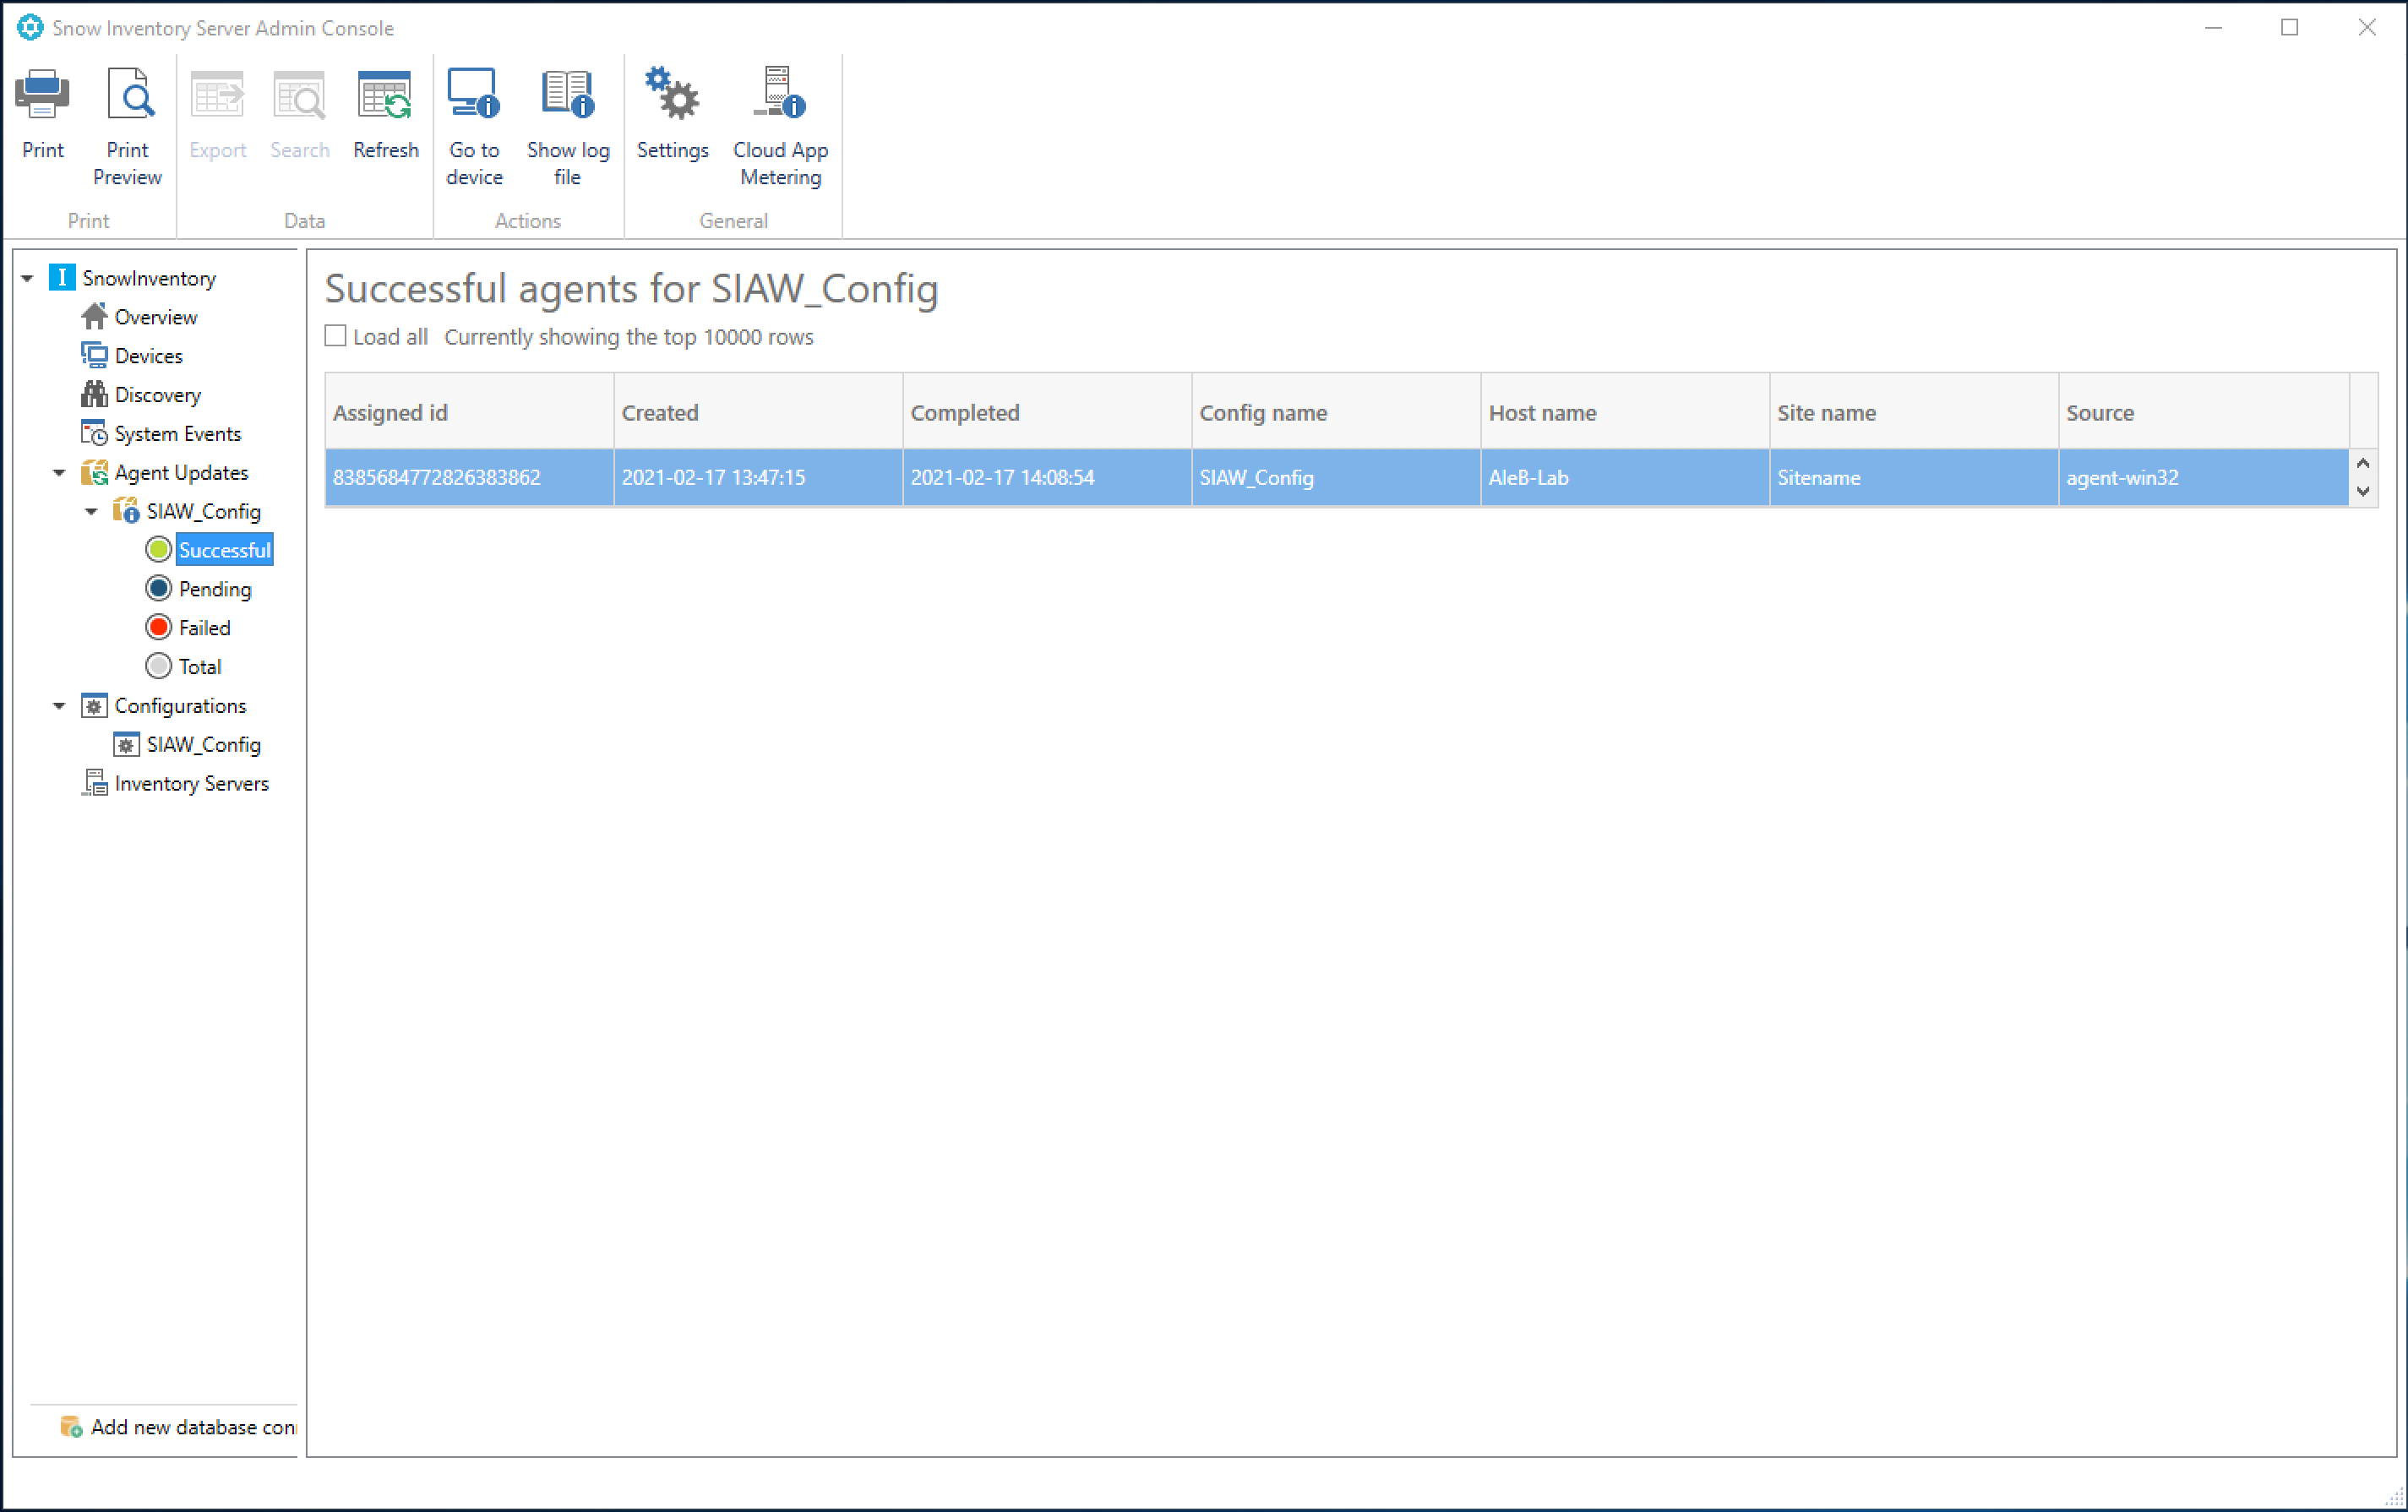This screenshot has height=1512, width=2408.
Task: Open Inventory Servers tree item
Action: [x=192, y=784]
